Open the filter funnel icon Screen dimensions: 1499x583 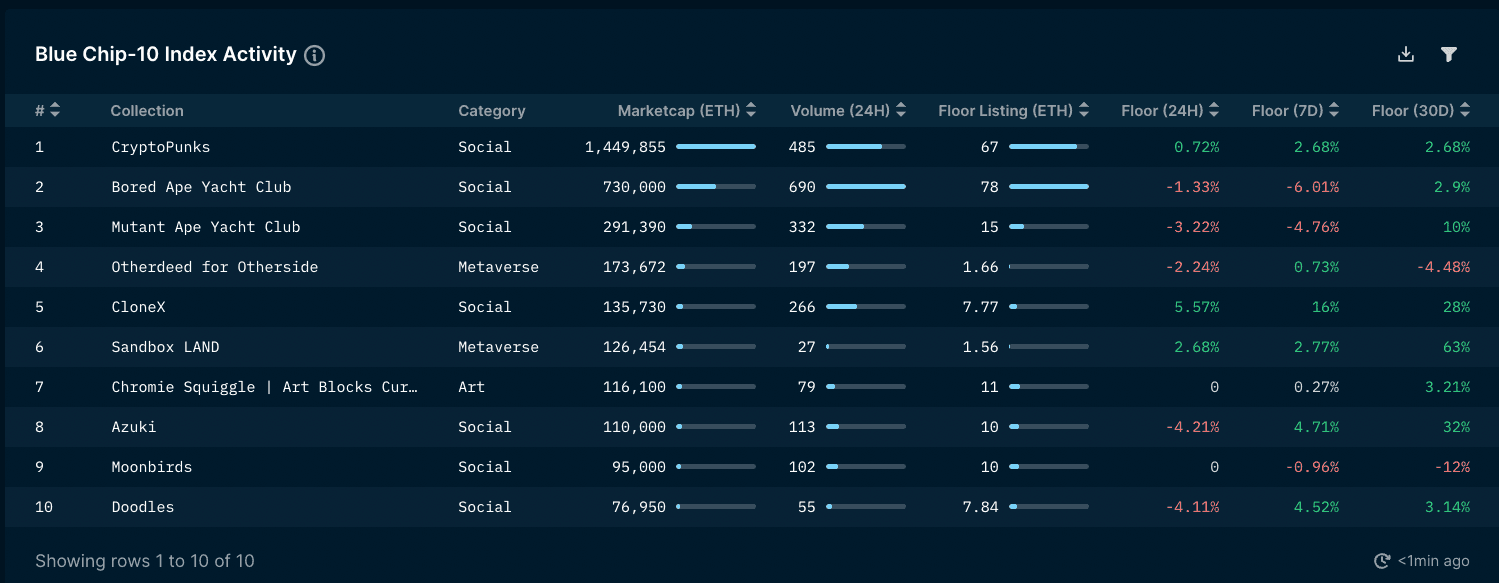coord(1448,54)
